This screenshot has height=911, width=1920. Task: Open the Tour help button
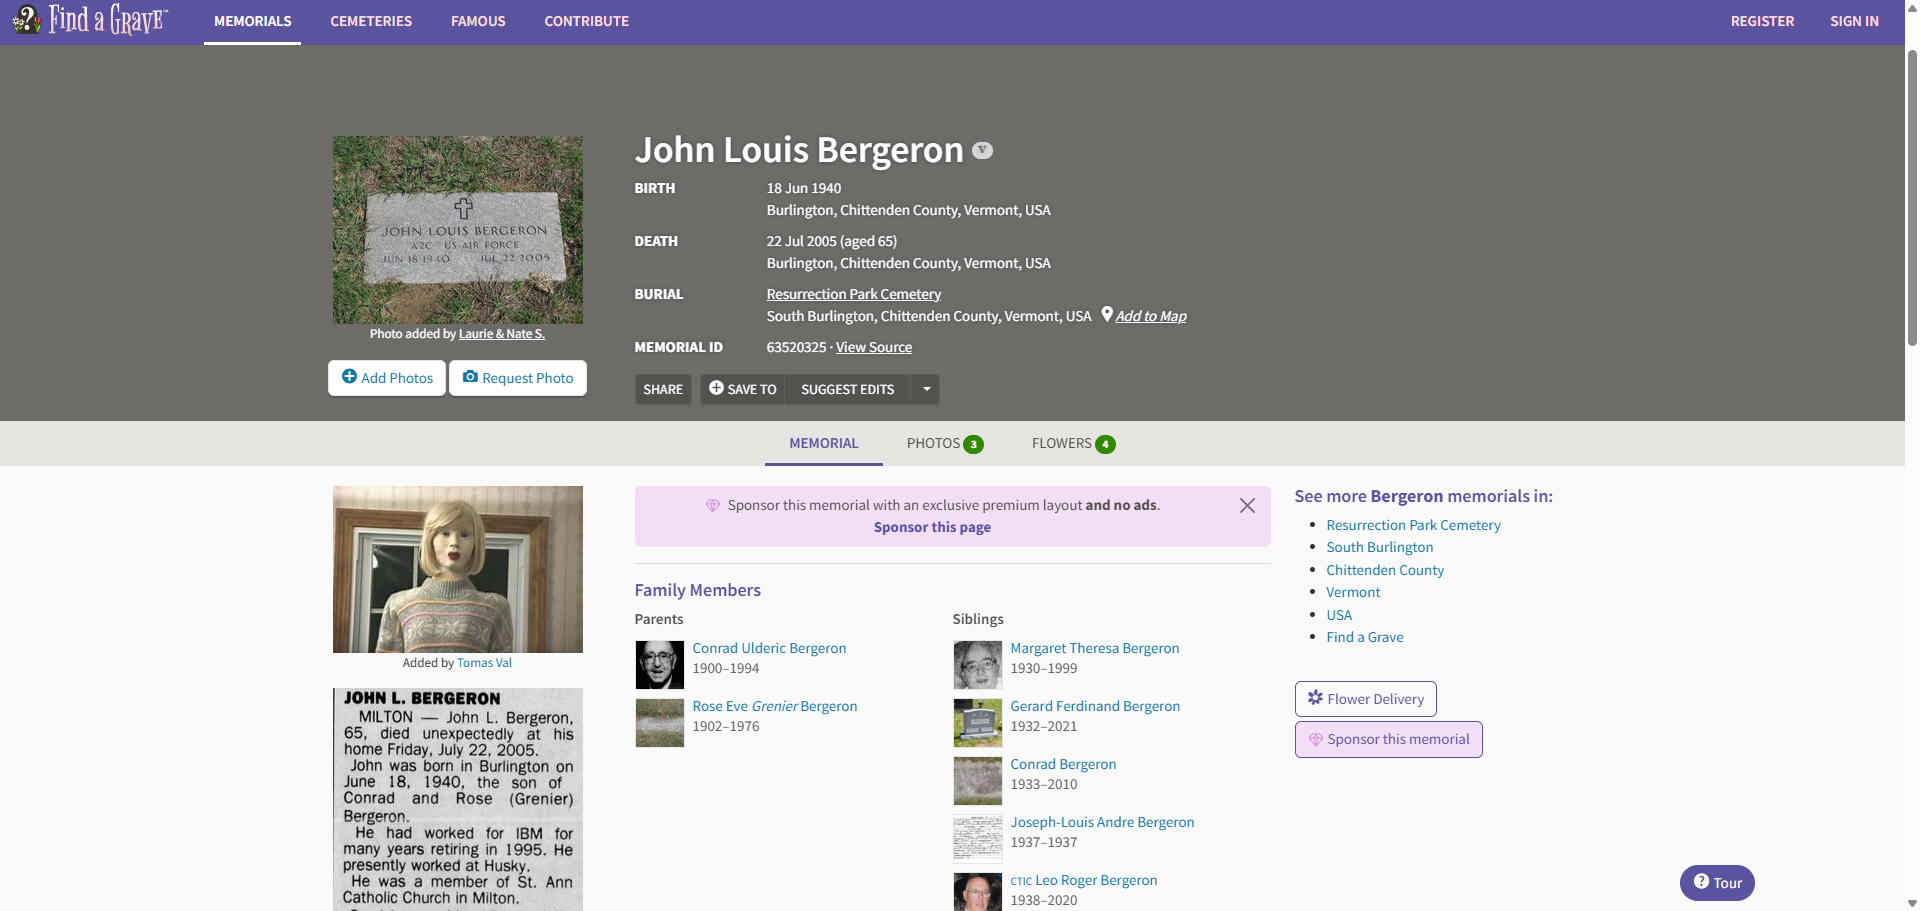pos(1716,883)
